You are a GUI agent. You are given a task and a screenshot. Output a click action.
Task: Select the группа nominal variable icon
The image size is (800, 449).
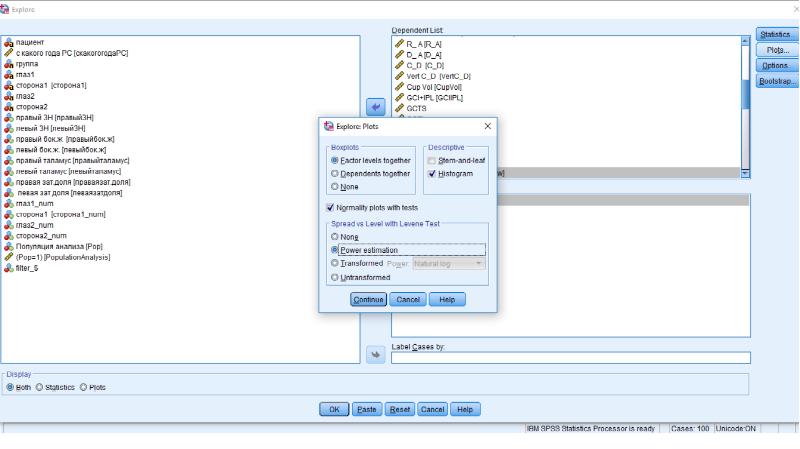point(9,64)
